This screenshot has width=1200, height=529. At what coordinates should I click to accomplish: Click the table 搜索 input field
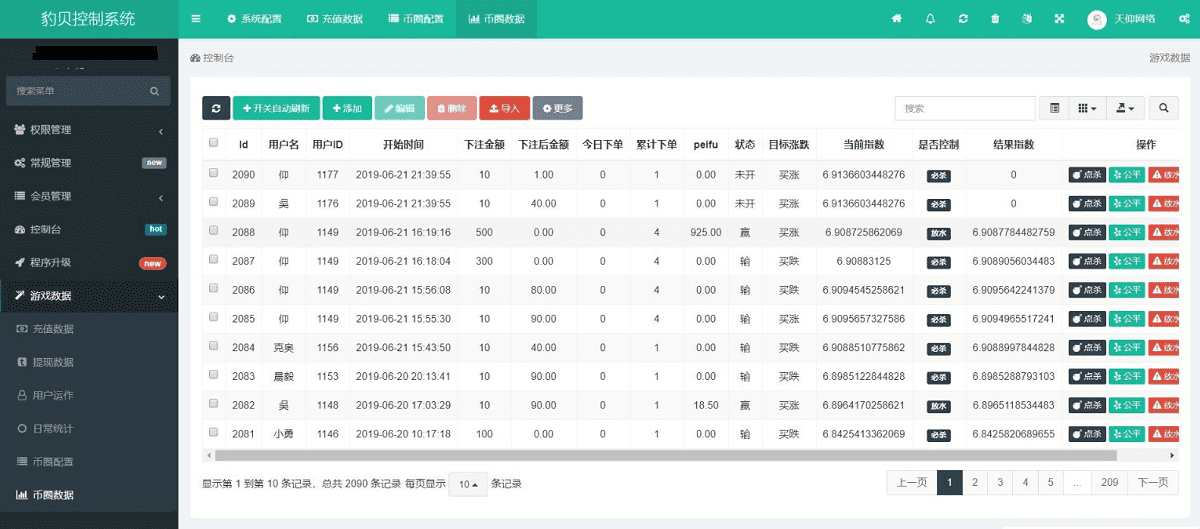coord(964,108)
